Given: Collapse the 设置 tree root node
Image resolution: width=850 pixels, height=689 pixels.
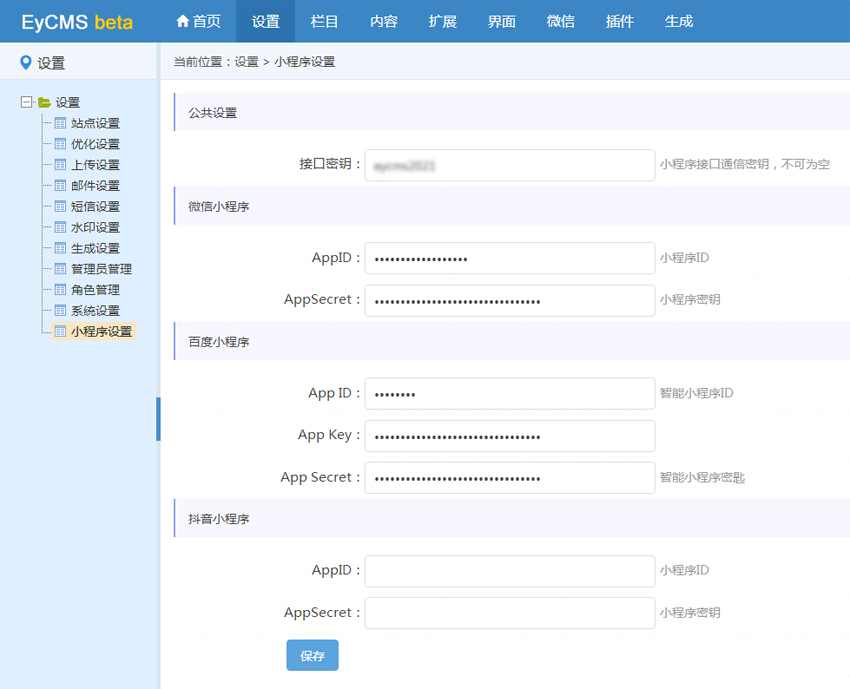Looking at the screenshot, I should click(26, 102).
